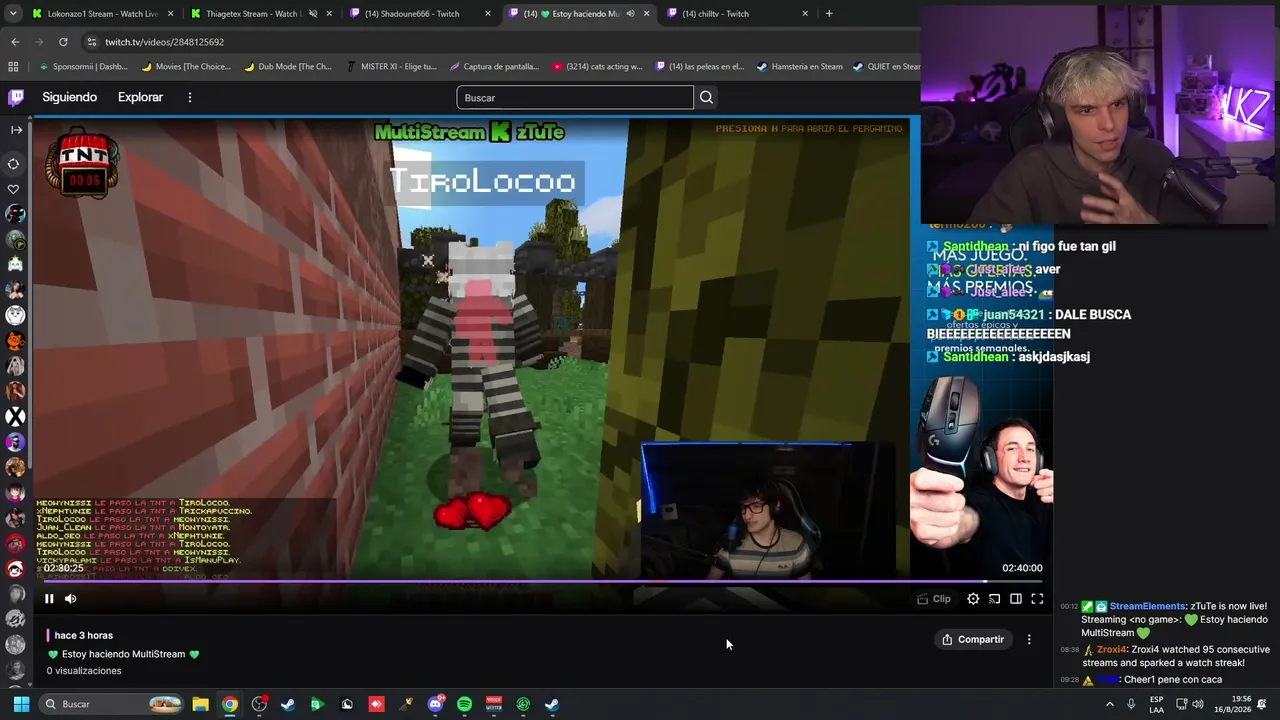Image resolution: width=1280 pixels, height=720 pixels.
Task: Click the circular icon above the sidebar heart
Action: click(14, 164)
